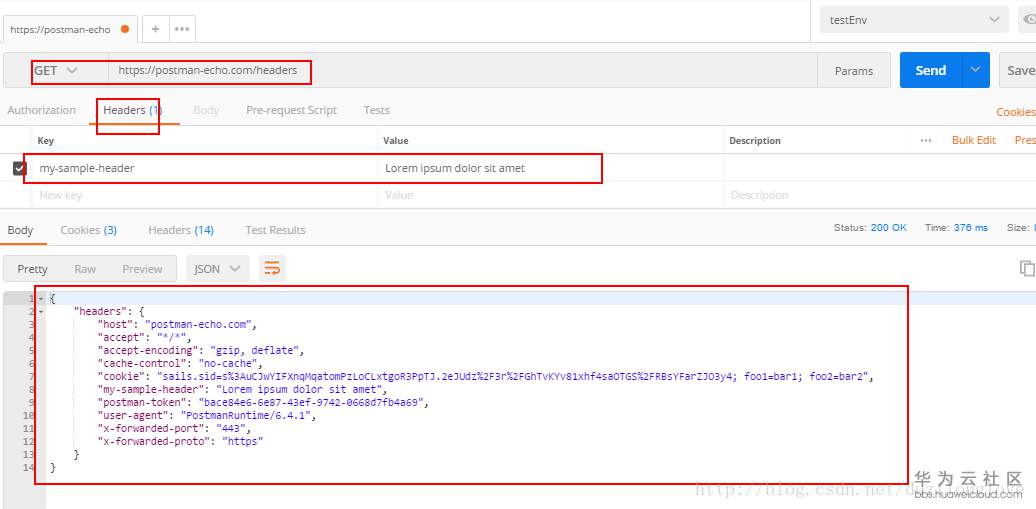Click the Key column header
The height and width of the screenshot is (509, 1036).
coord(46,140)
